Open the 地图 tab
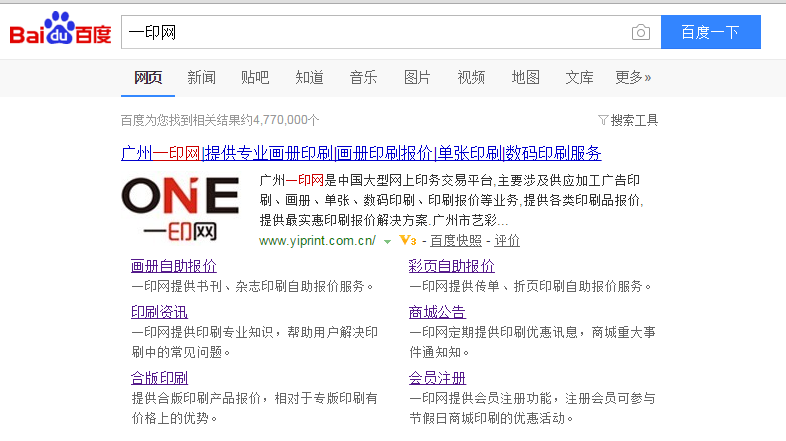 pos(525,78)
